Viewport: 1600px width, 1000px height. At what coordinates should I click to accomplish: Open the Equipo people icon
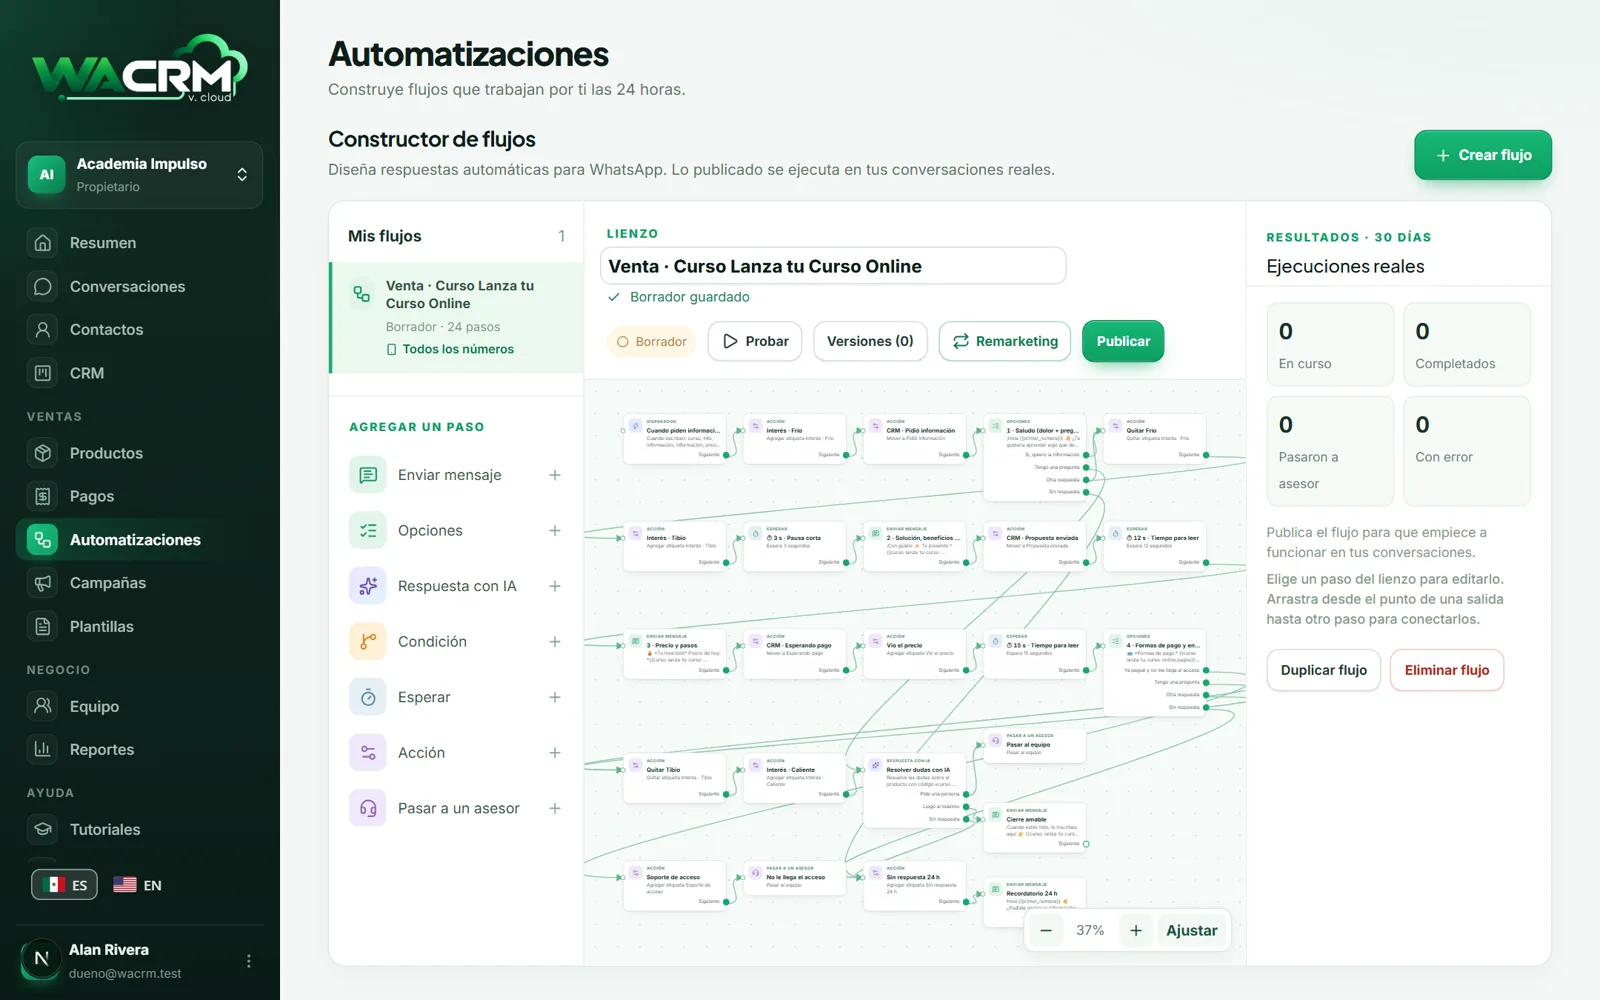click(43, 706)
